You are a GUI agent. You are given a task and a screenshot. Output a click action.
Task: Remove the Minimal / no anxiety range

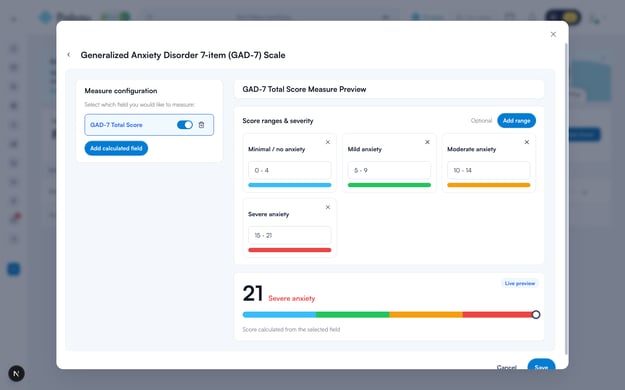328,142
